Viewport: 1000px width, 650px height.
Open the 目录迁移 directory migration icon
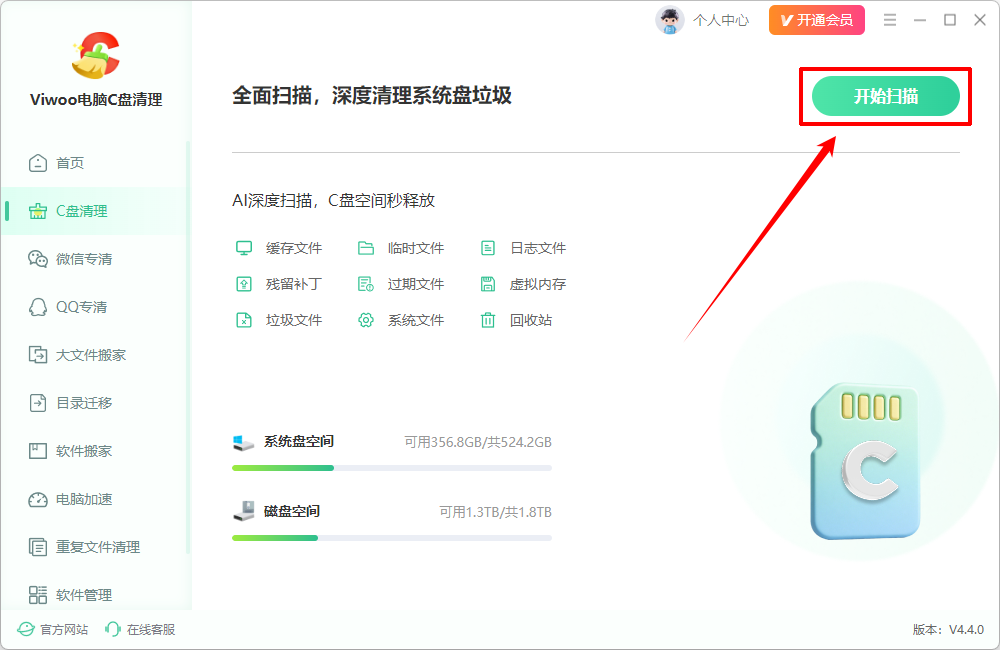pyautogui.click(x=38, y=403)
